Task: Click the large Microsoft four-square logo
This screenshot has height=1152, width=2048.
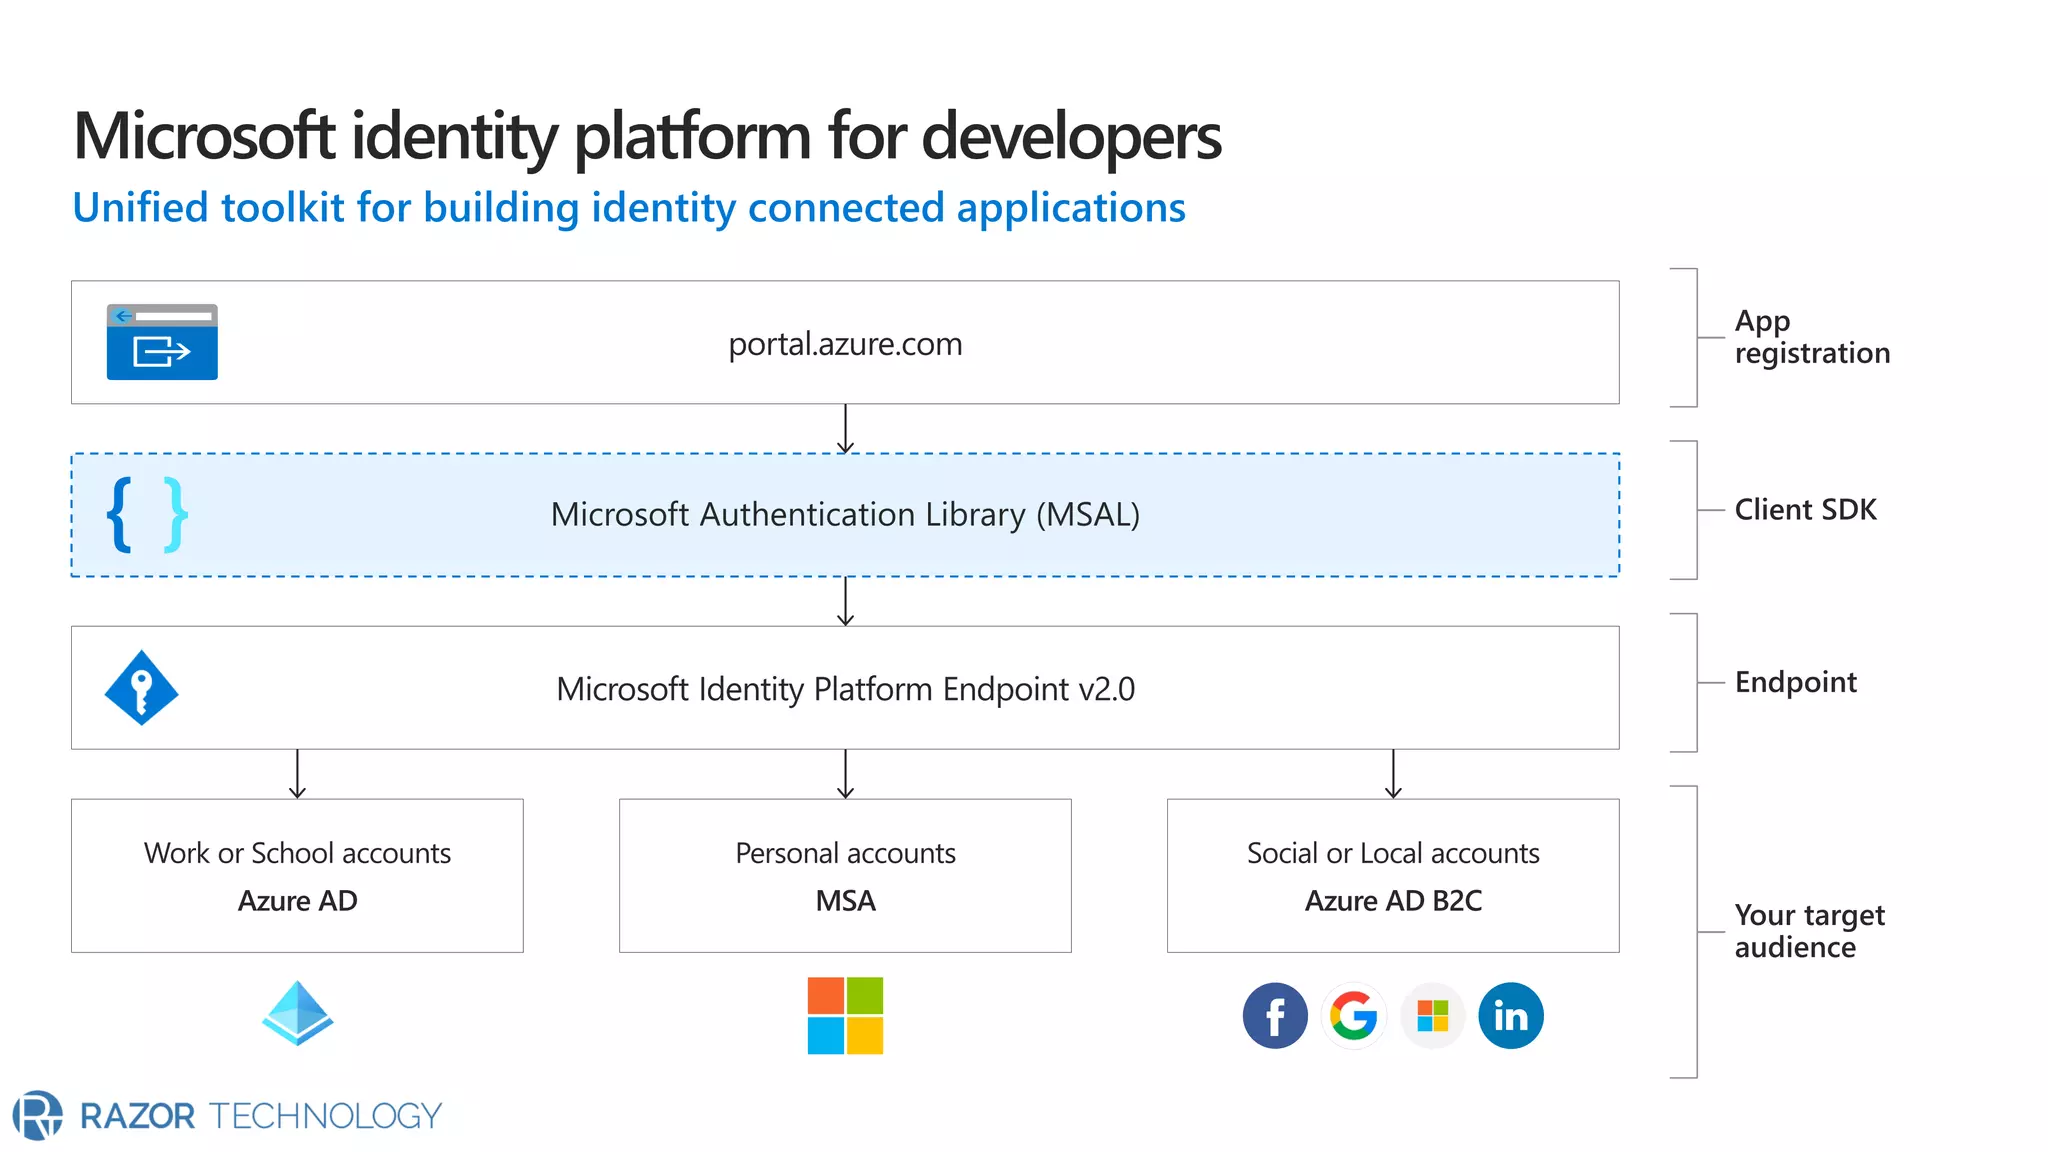Action: point(845,1015)
